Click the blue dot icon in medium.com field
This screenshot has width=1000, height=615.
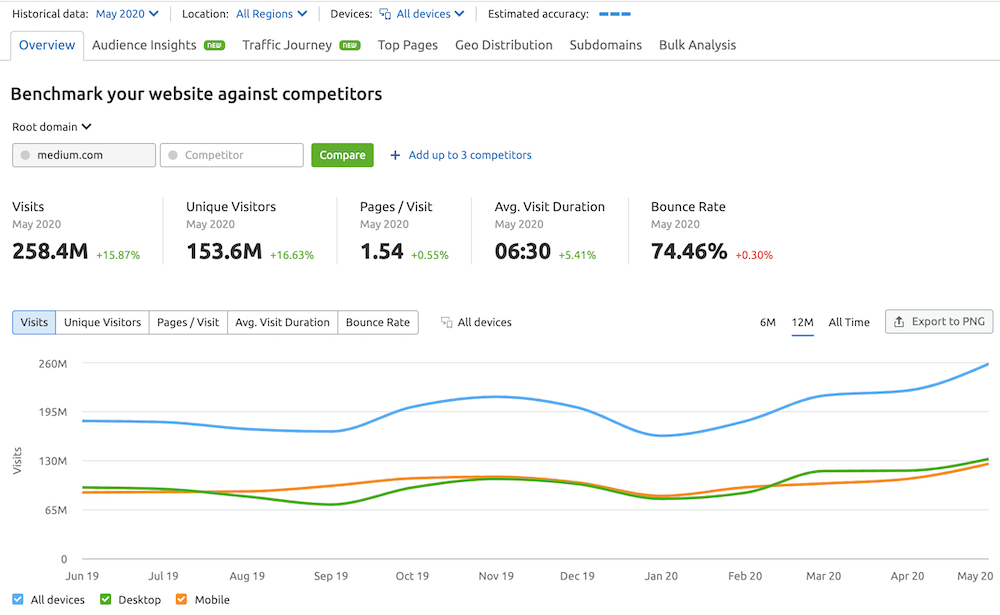click(x=24, y=155)
